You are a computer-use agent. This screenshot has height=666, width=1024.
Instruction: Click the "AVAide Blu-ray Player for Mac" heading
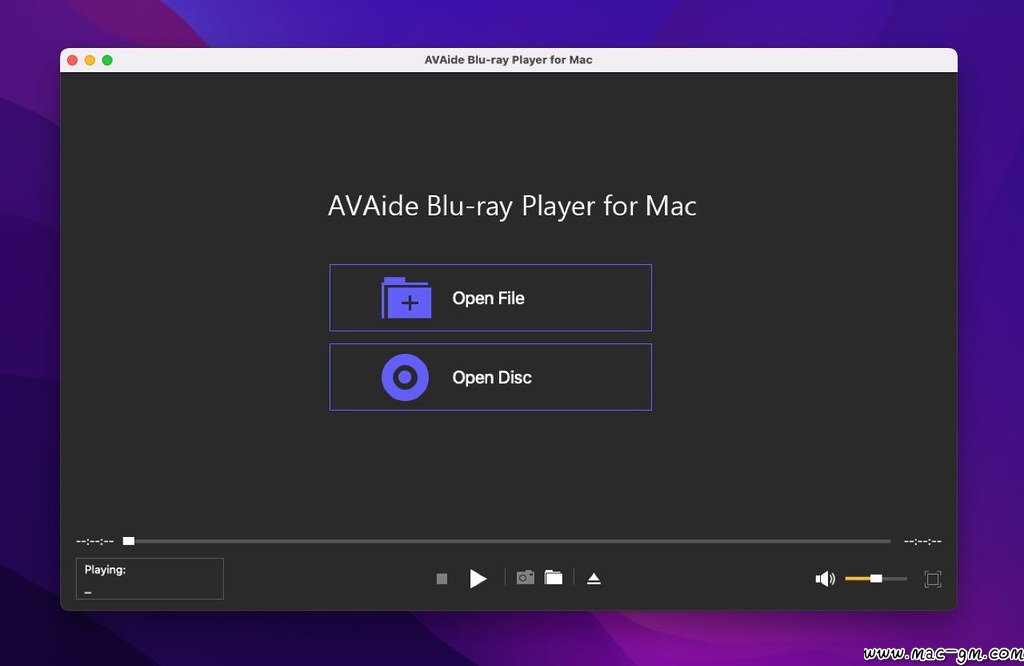click(512, 206)
